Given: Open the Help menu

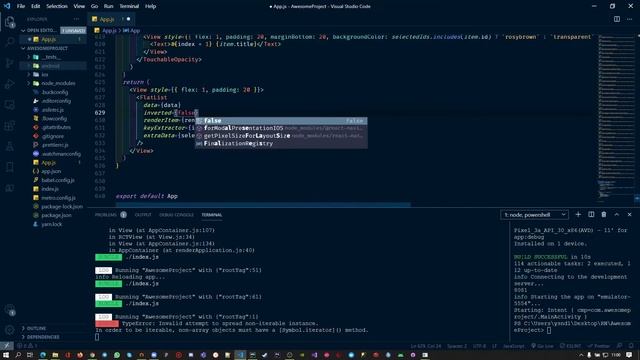Looking at the screenshot, I should pos(150,6).
